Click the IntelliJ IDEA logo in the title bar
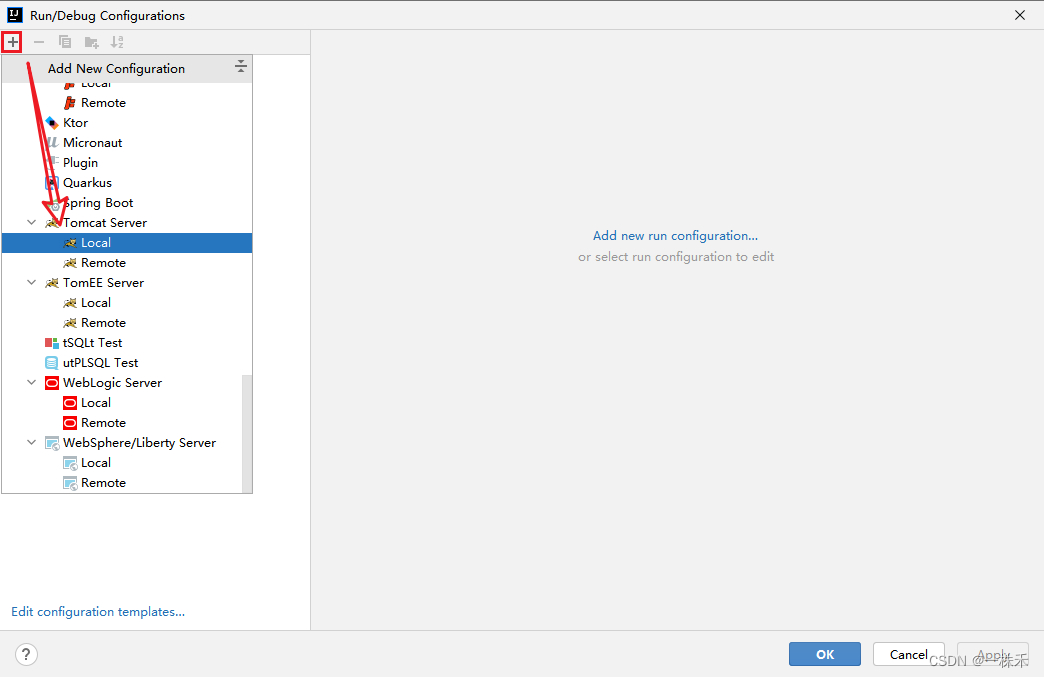This screenshot has width=1044, height=677. [15, 15]
